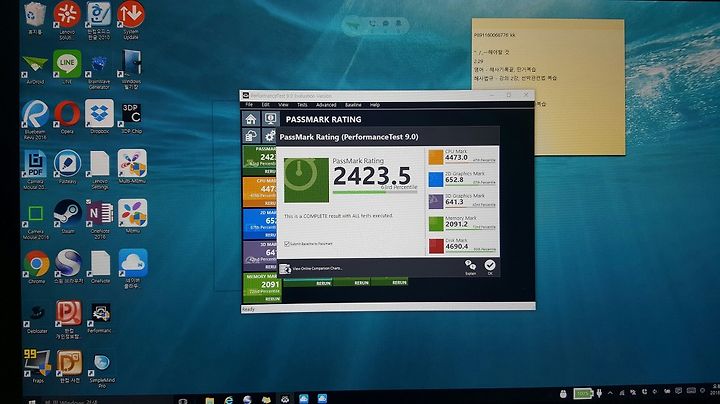
Task: Select the Brainwave Generator desktop icon
Action: (99, 70)
